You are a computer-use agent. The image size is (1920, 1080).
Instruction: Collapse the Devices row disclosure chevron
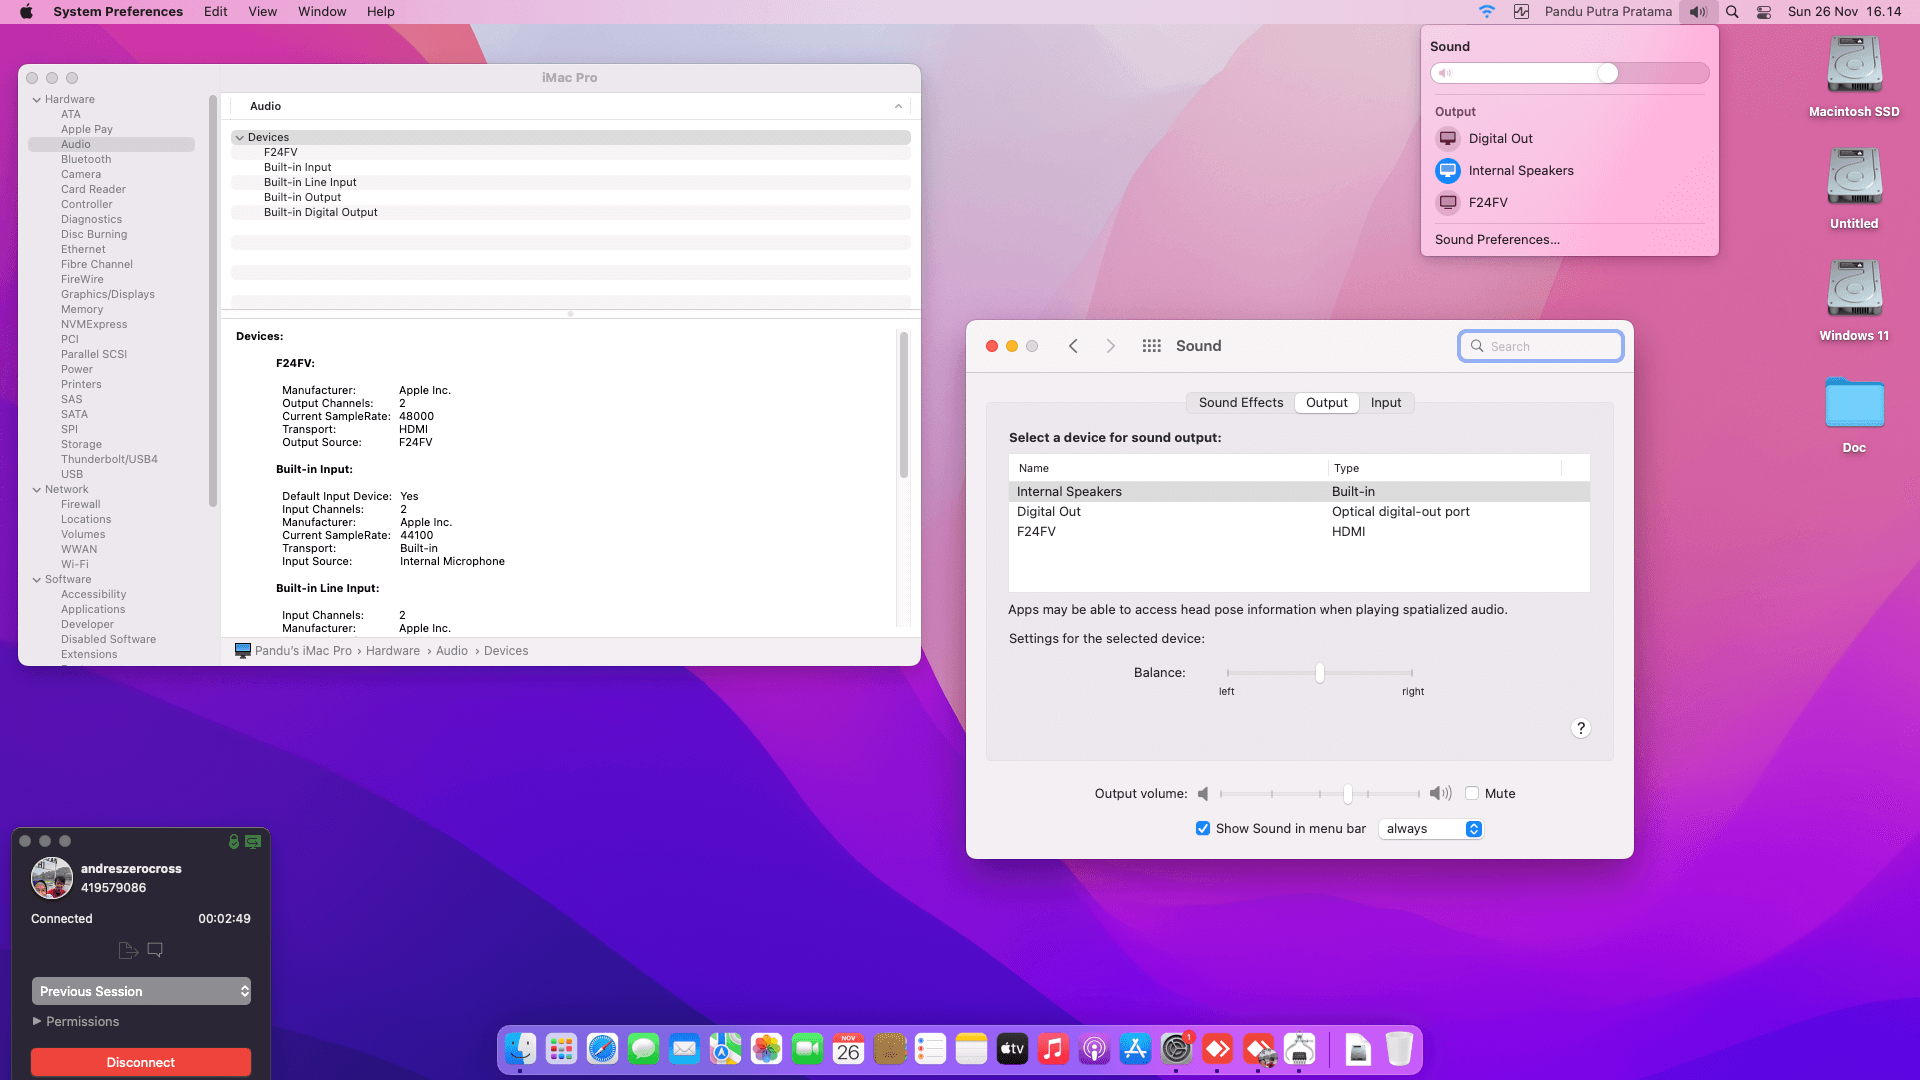click(x=240, y=138)
